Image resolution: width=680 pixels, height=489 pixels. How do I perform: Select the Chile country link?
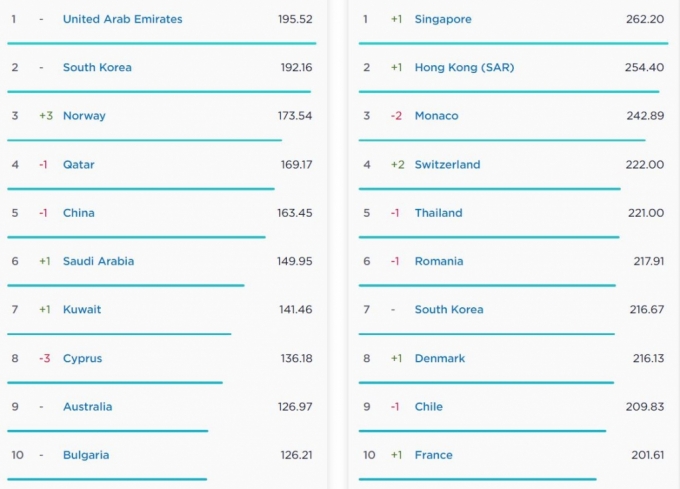click(428, 407)
